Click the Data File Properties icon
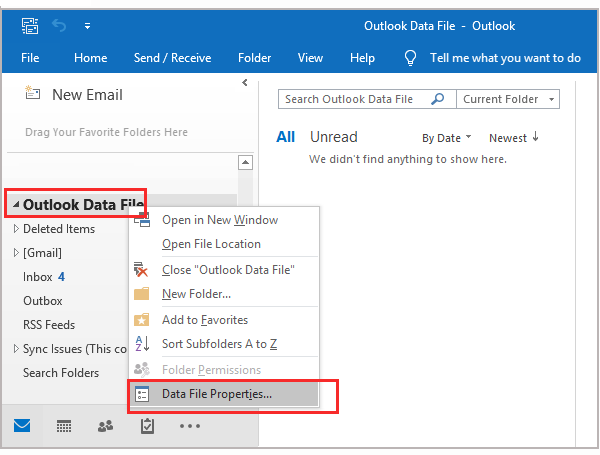 click(142, 394)
